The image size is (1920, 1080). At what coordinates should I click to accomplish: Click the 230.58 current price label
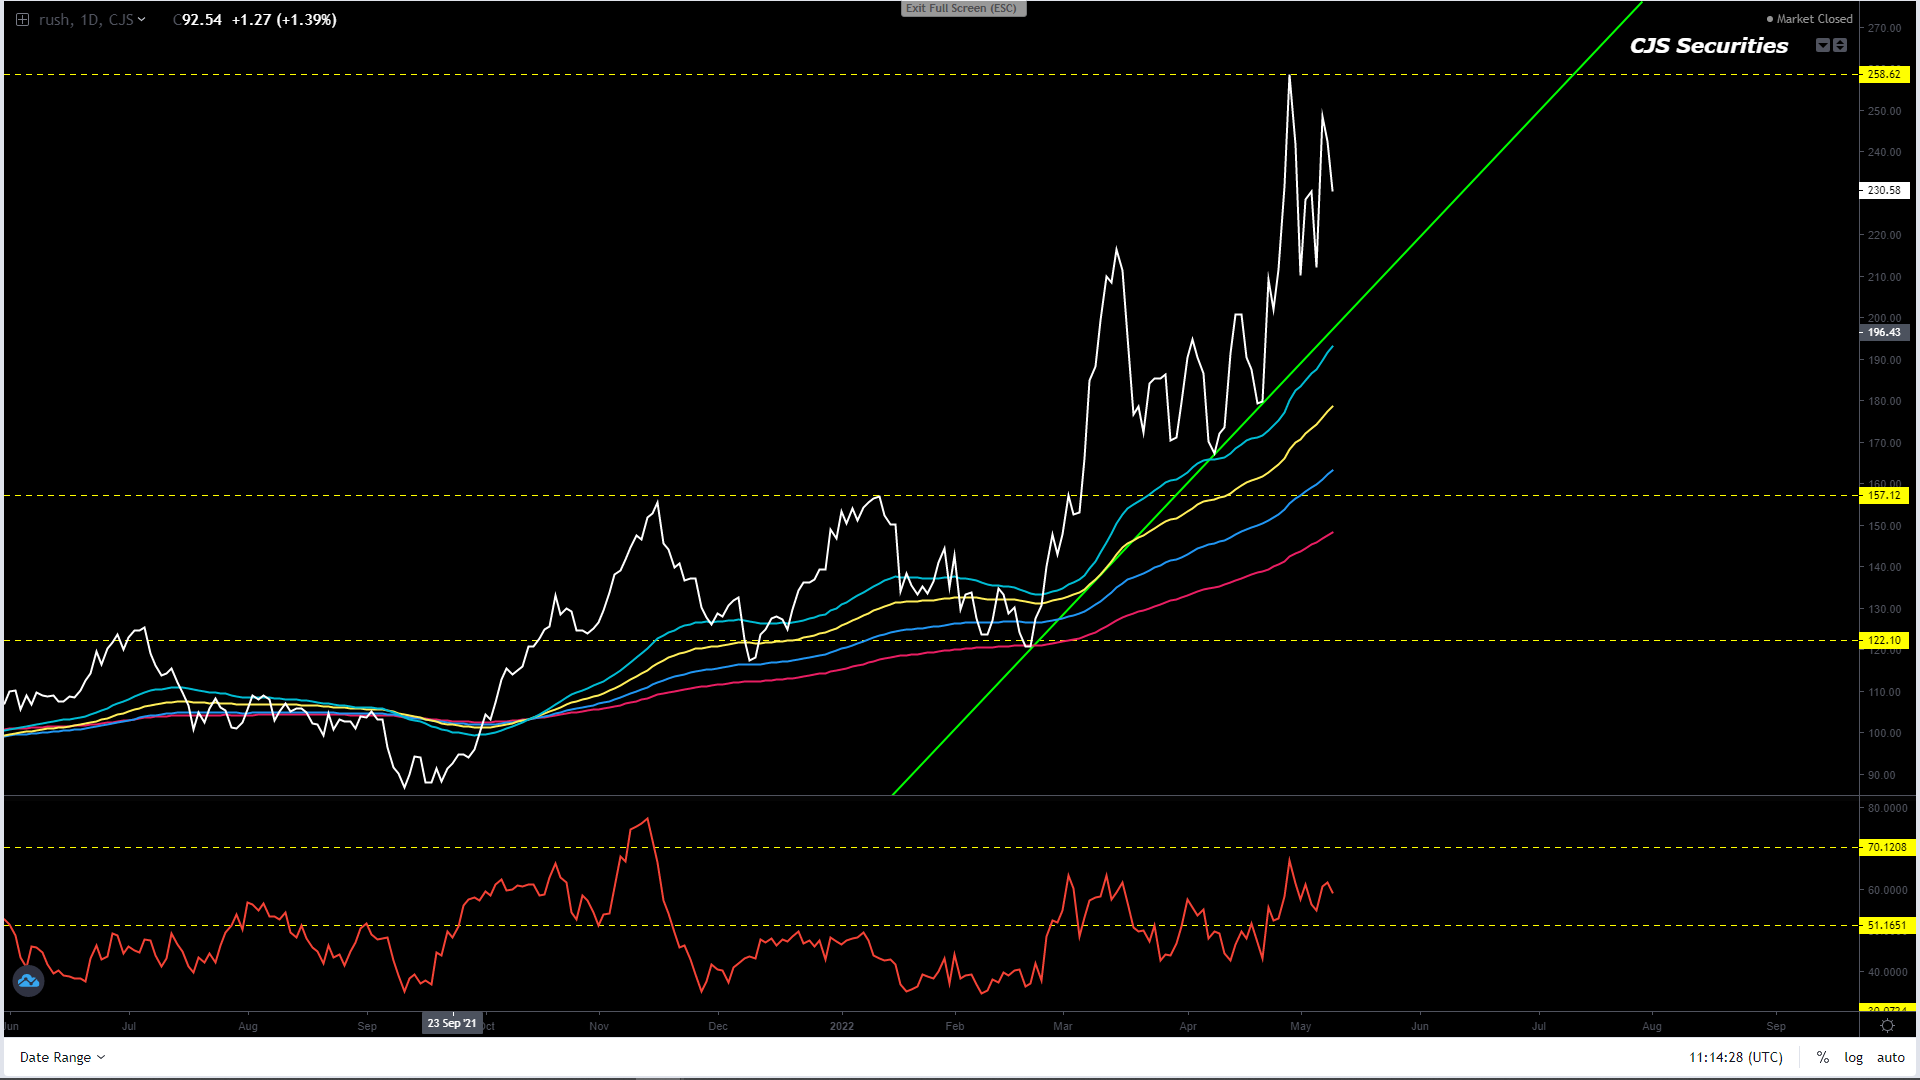1884,190
